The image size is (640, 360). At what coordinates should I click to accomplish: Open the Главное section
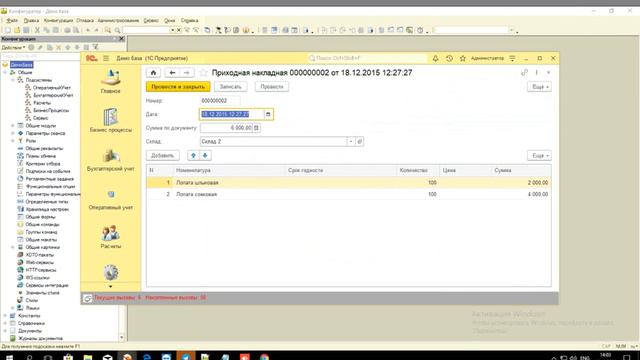[111, 81]
